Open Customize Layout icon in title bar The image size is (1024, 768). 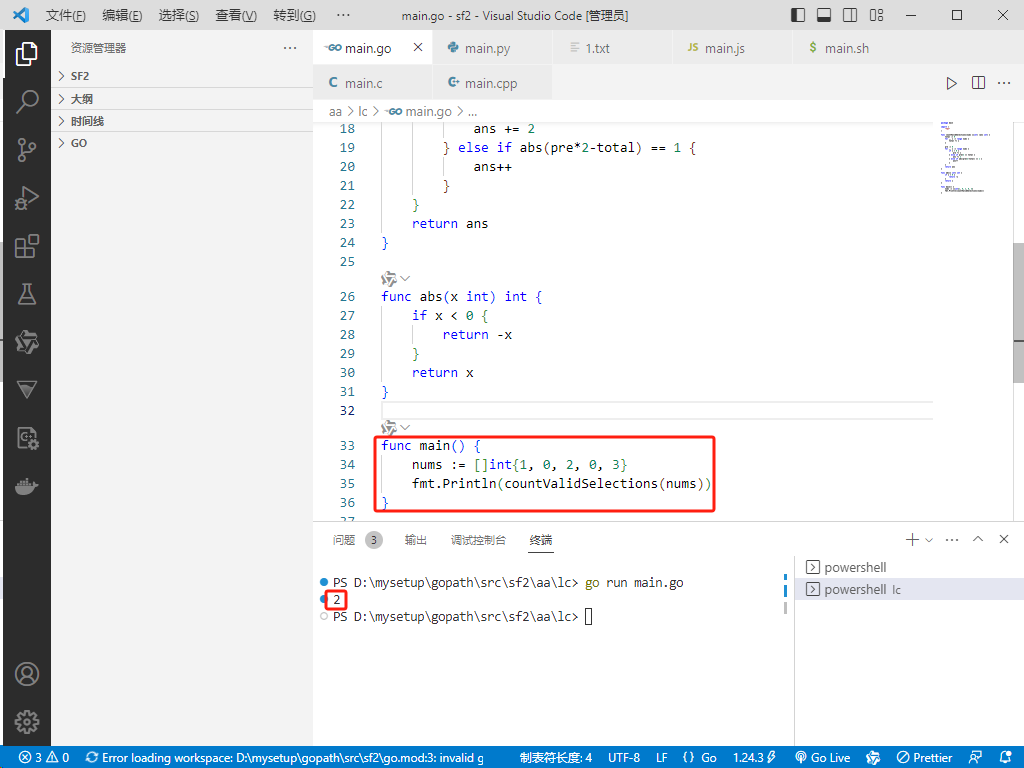(876, 15)
